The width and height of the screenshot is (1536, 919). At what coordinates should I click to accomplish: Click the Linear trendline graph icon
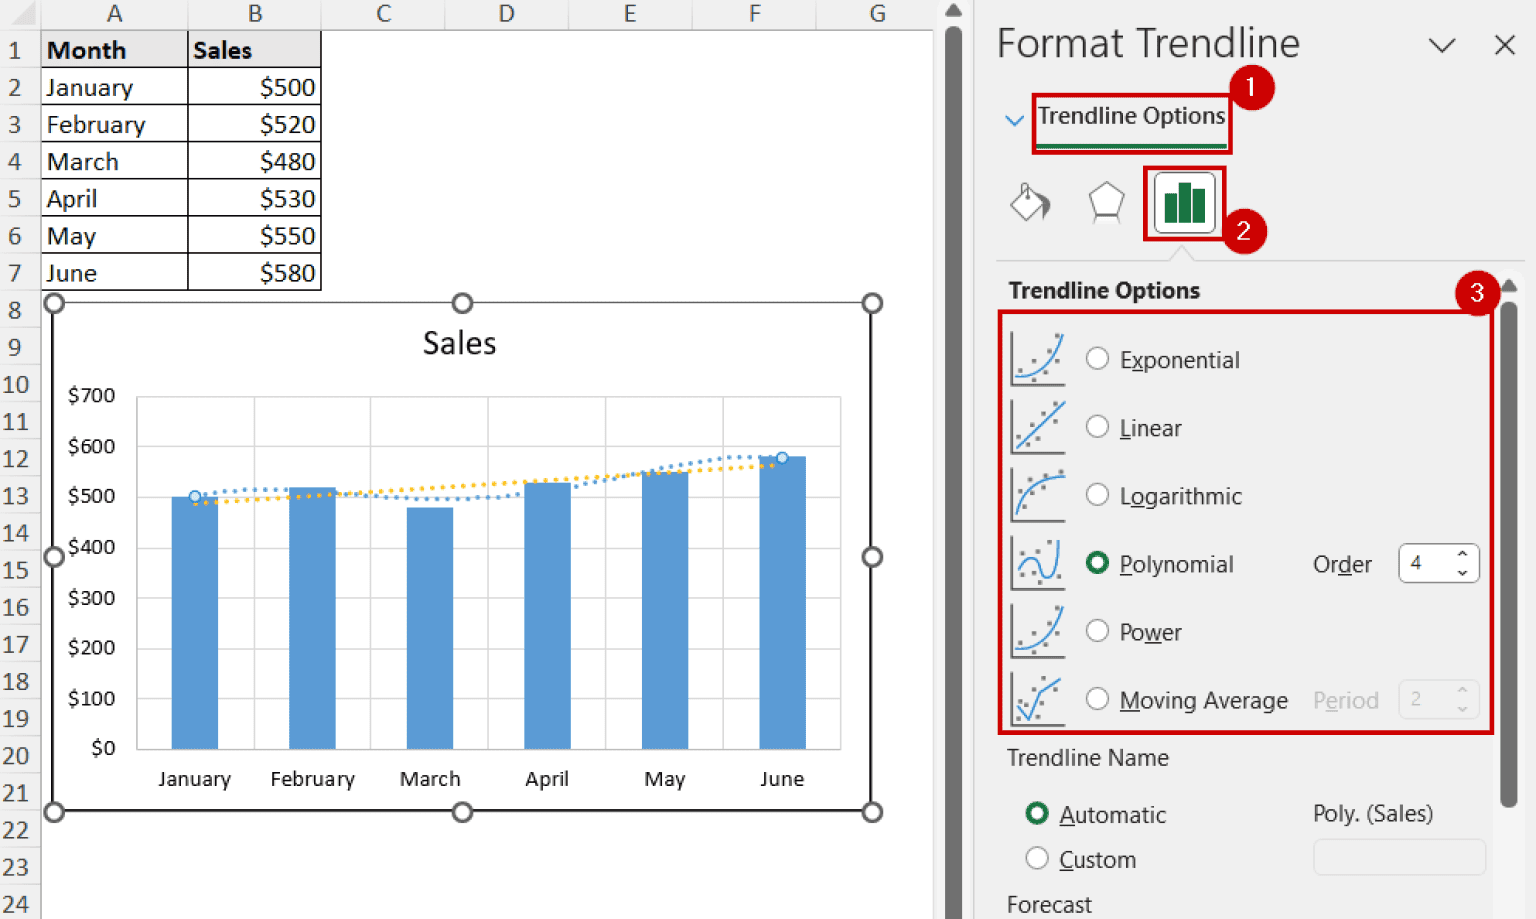coord(1037,427)
